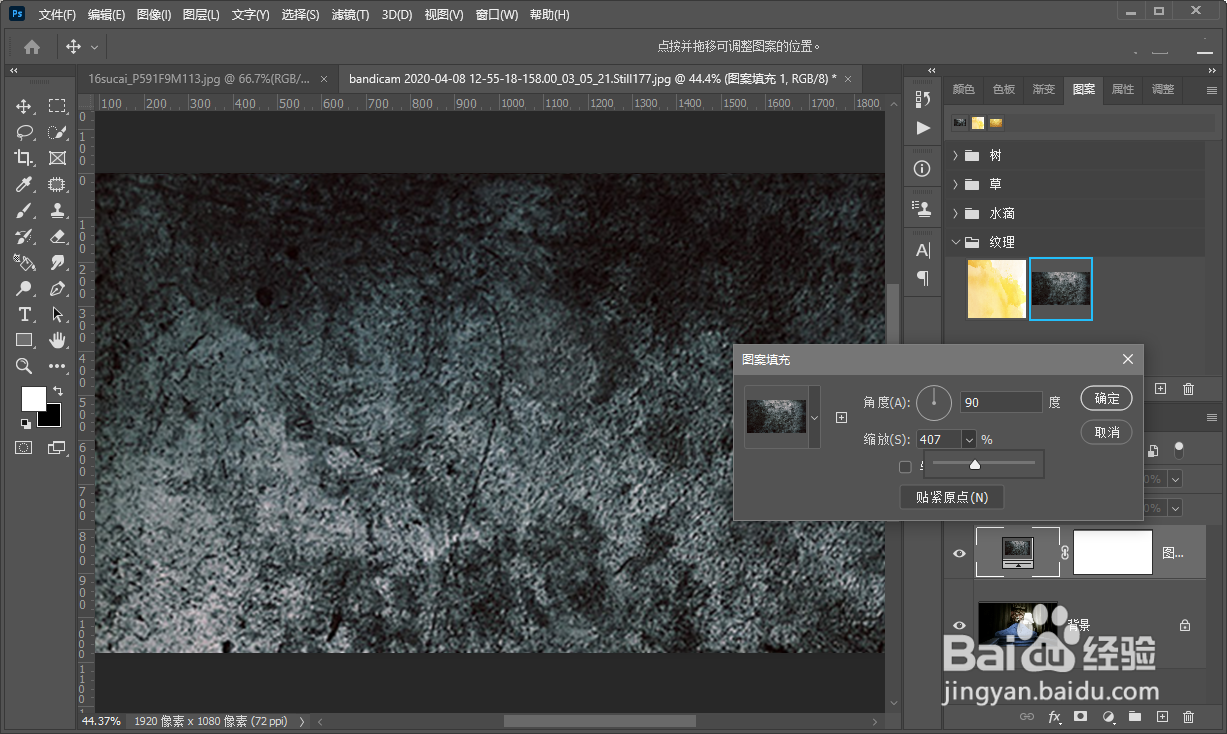Viewport: 1227px width, 734px height.
Task: Select the Frame tool
Action: [57, 158]
